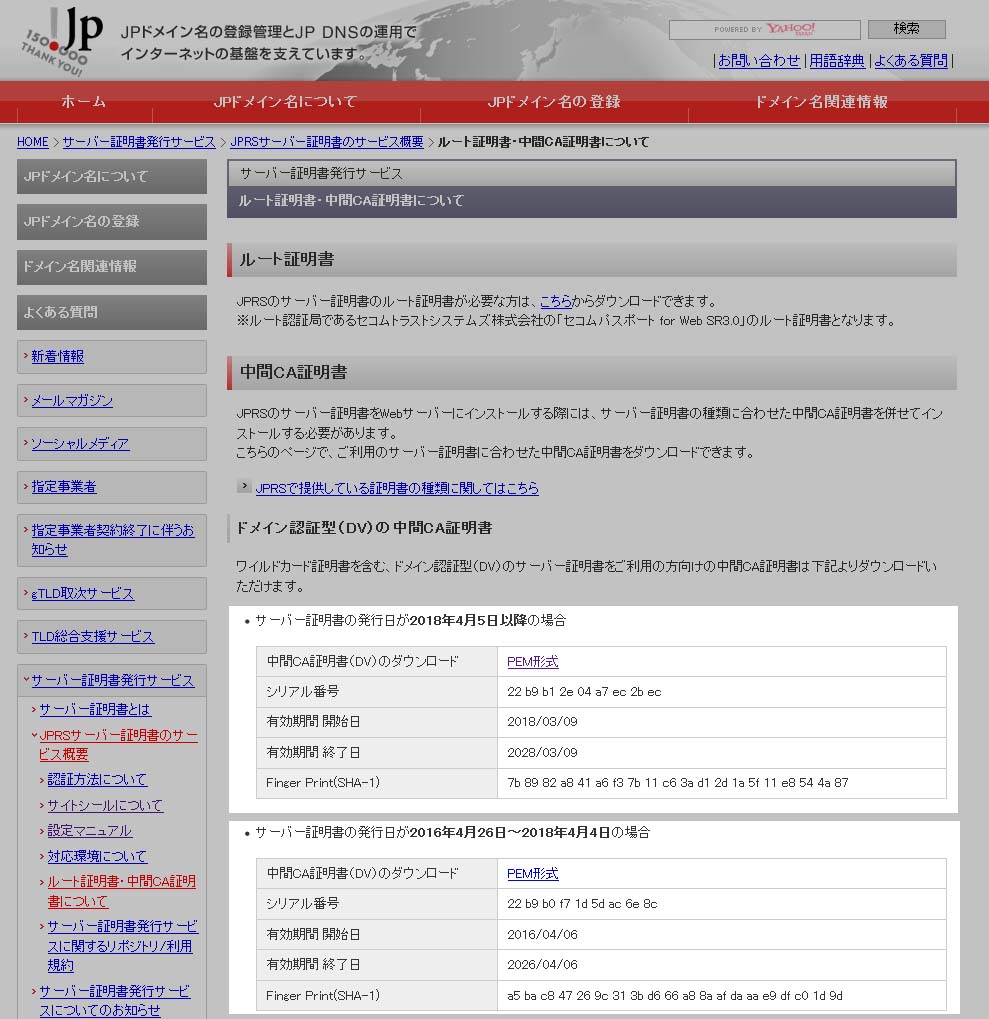Click start date 2016/04/06
Image resolution: width=989 pixels, height=1019 pixels.
pos(542,934)
